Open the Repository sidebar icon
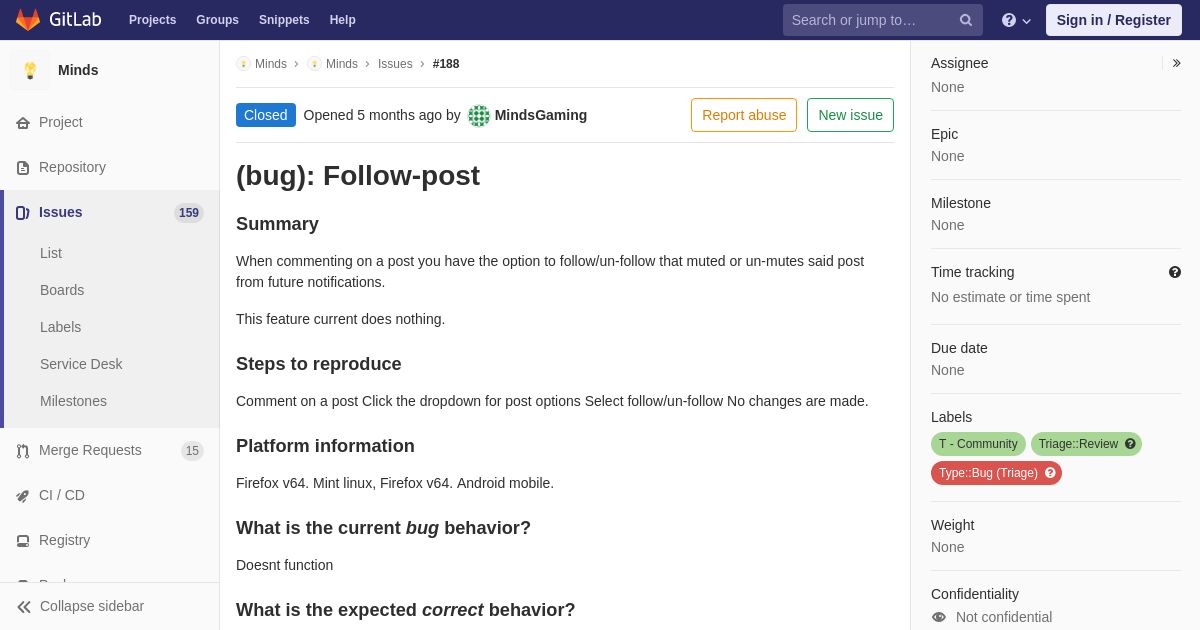 pos(23,168)
